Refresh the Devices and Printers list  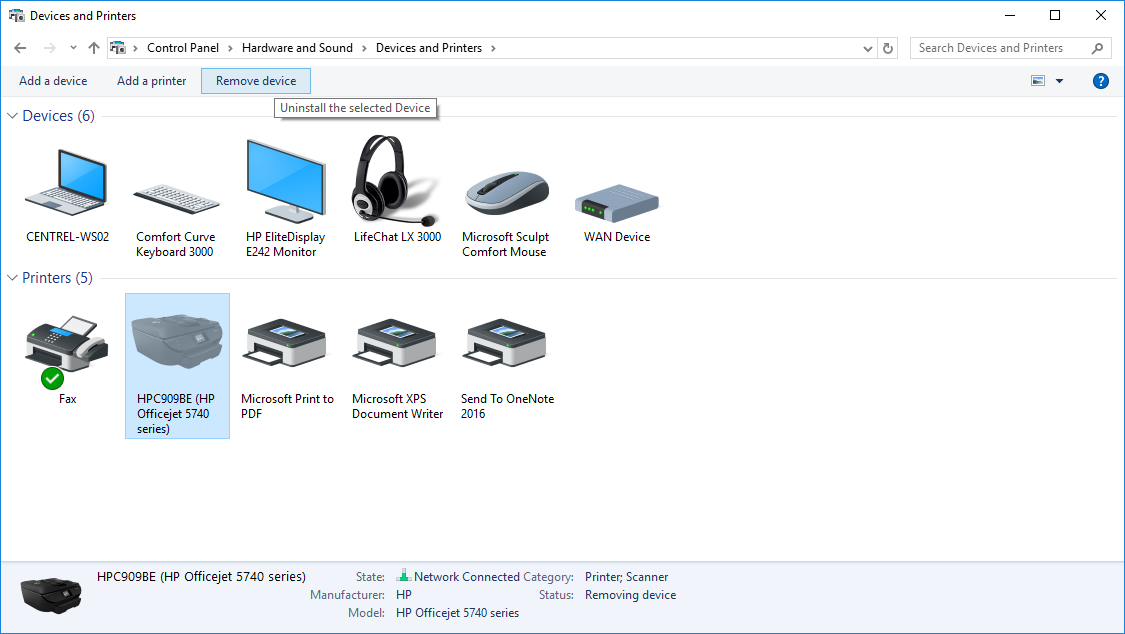[888, 48]
